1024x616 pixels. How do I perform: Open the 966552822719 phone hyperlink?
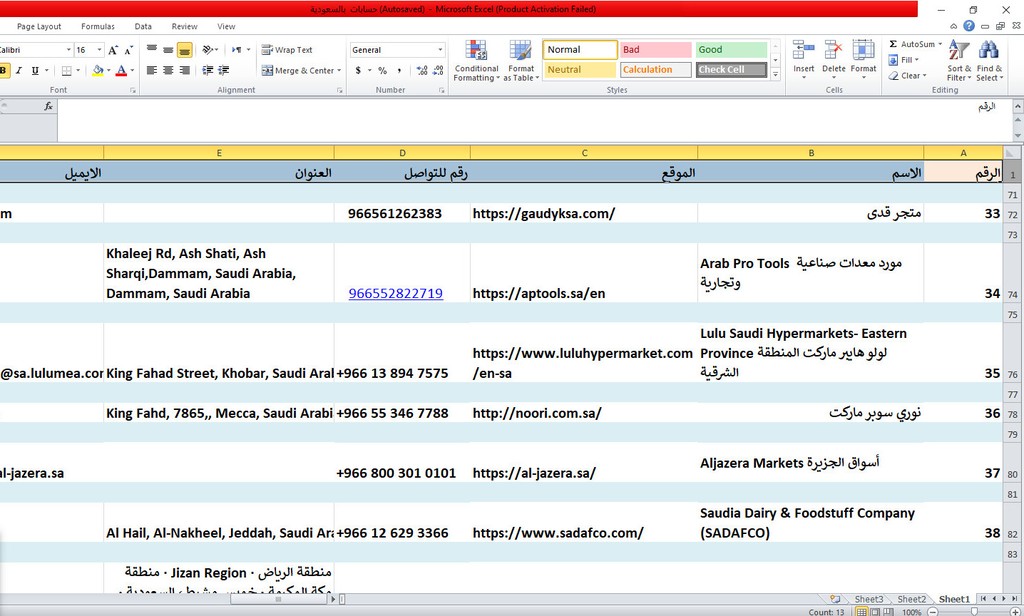pos(396,293)
